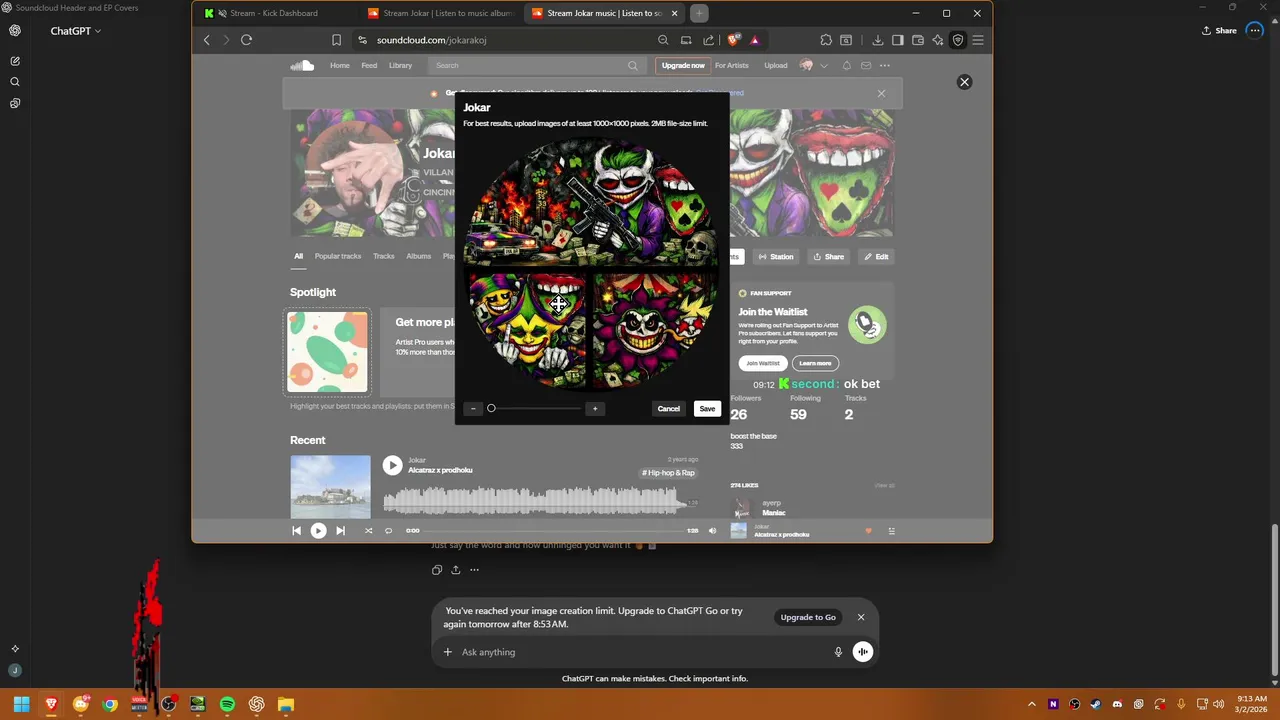Toggle shuffle in the player
The width and height of the screenshot is (1280, 720).
coord(368,531)
